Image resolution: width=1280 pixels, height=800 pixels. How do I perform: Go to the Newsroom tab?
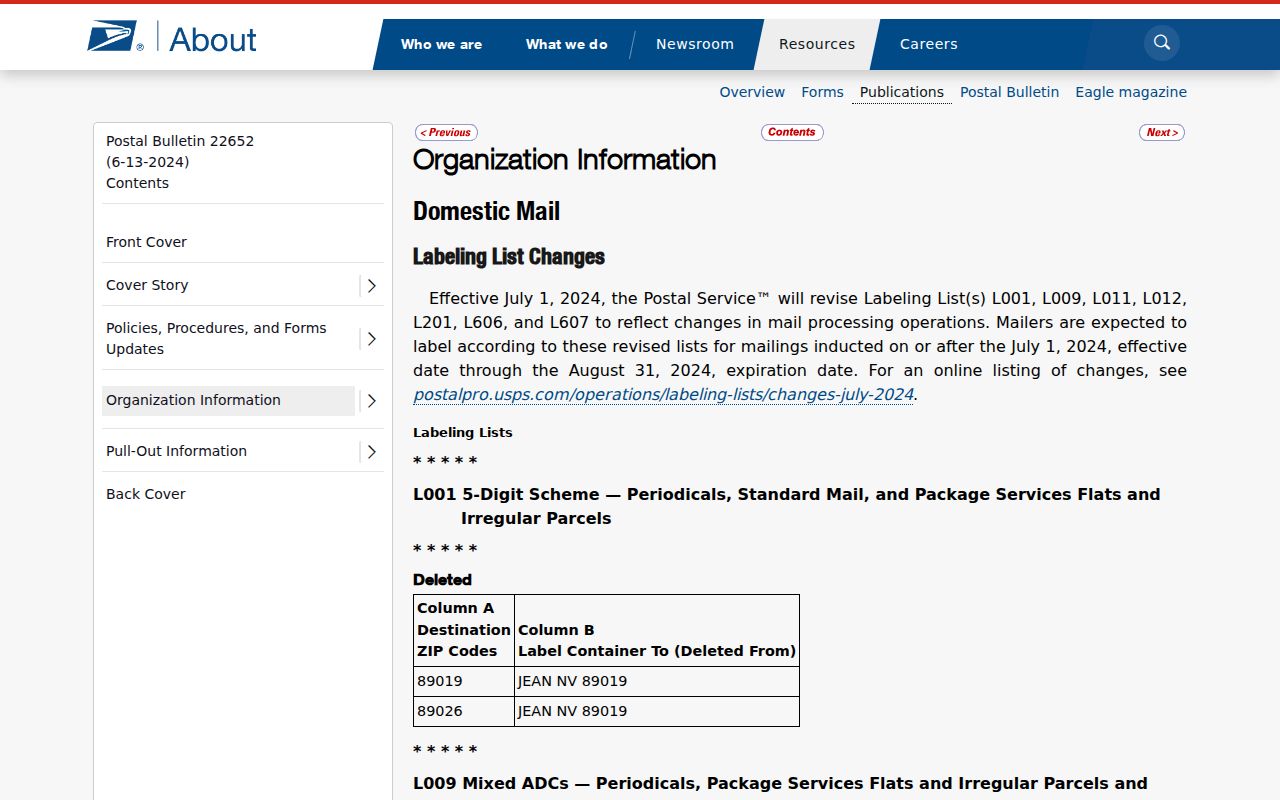click(695, 44)
